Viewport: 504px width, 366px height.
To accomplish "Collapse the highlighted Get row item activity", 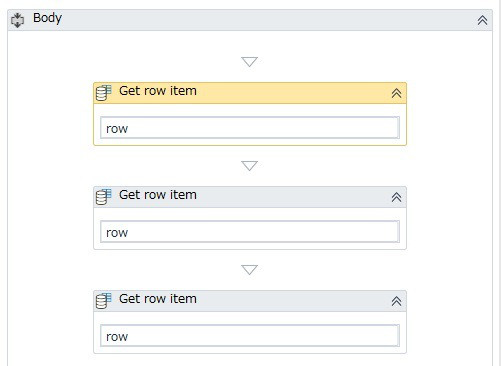I will pyautogui.click(x=396, y=93).
